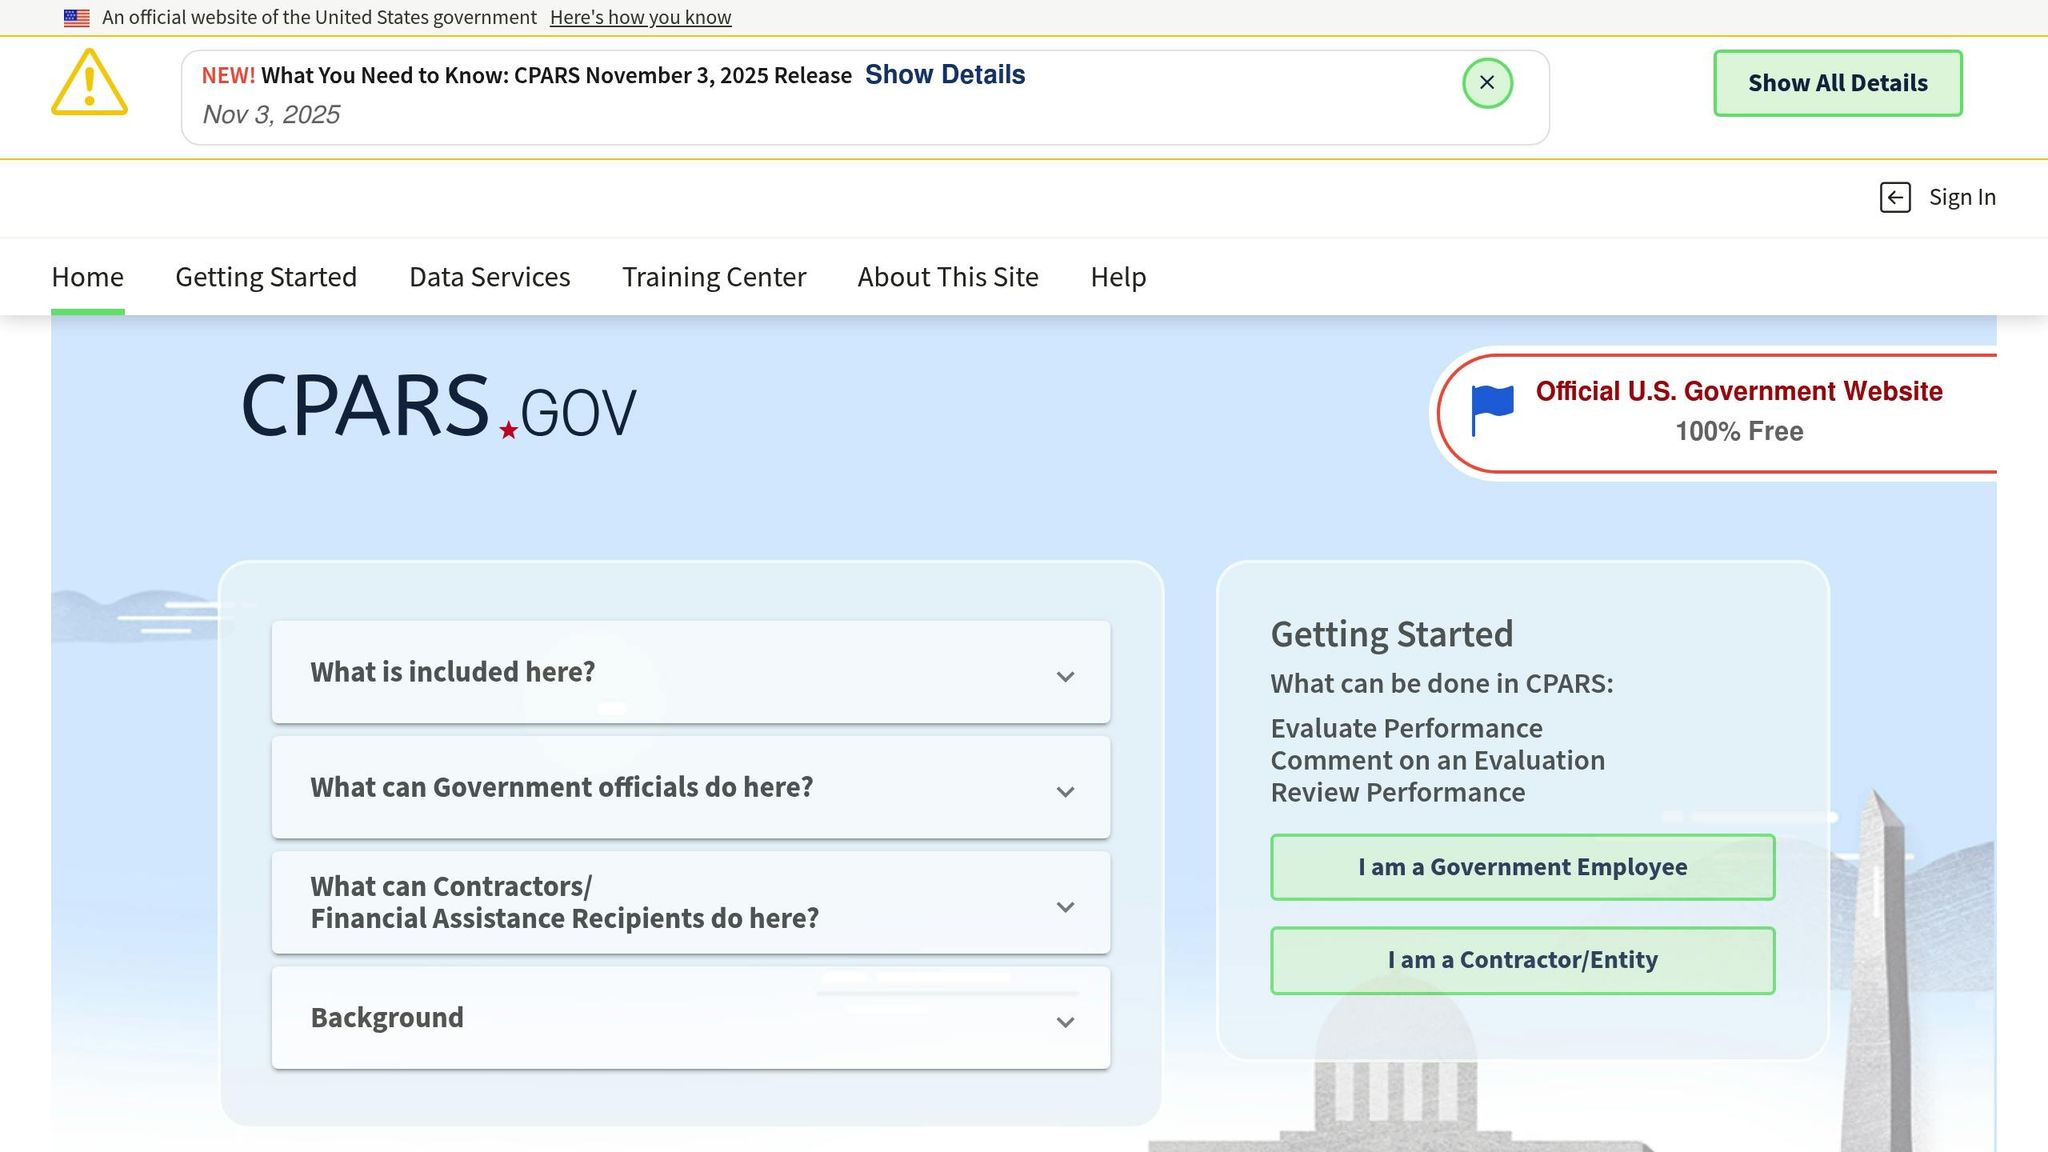The height and width of the screenshot is (1152, 2048).
Task: Open About This Site menu item
Action: click(x=947, y=277)
